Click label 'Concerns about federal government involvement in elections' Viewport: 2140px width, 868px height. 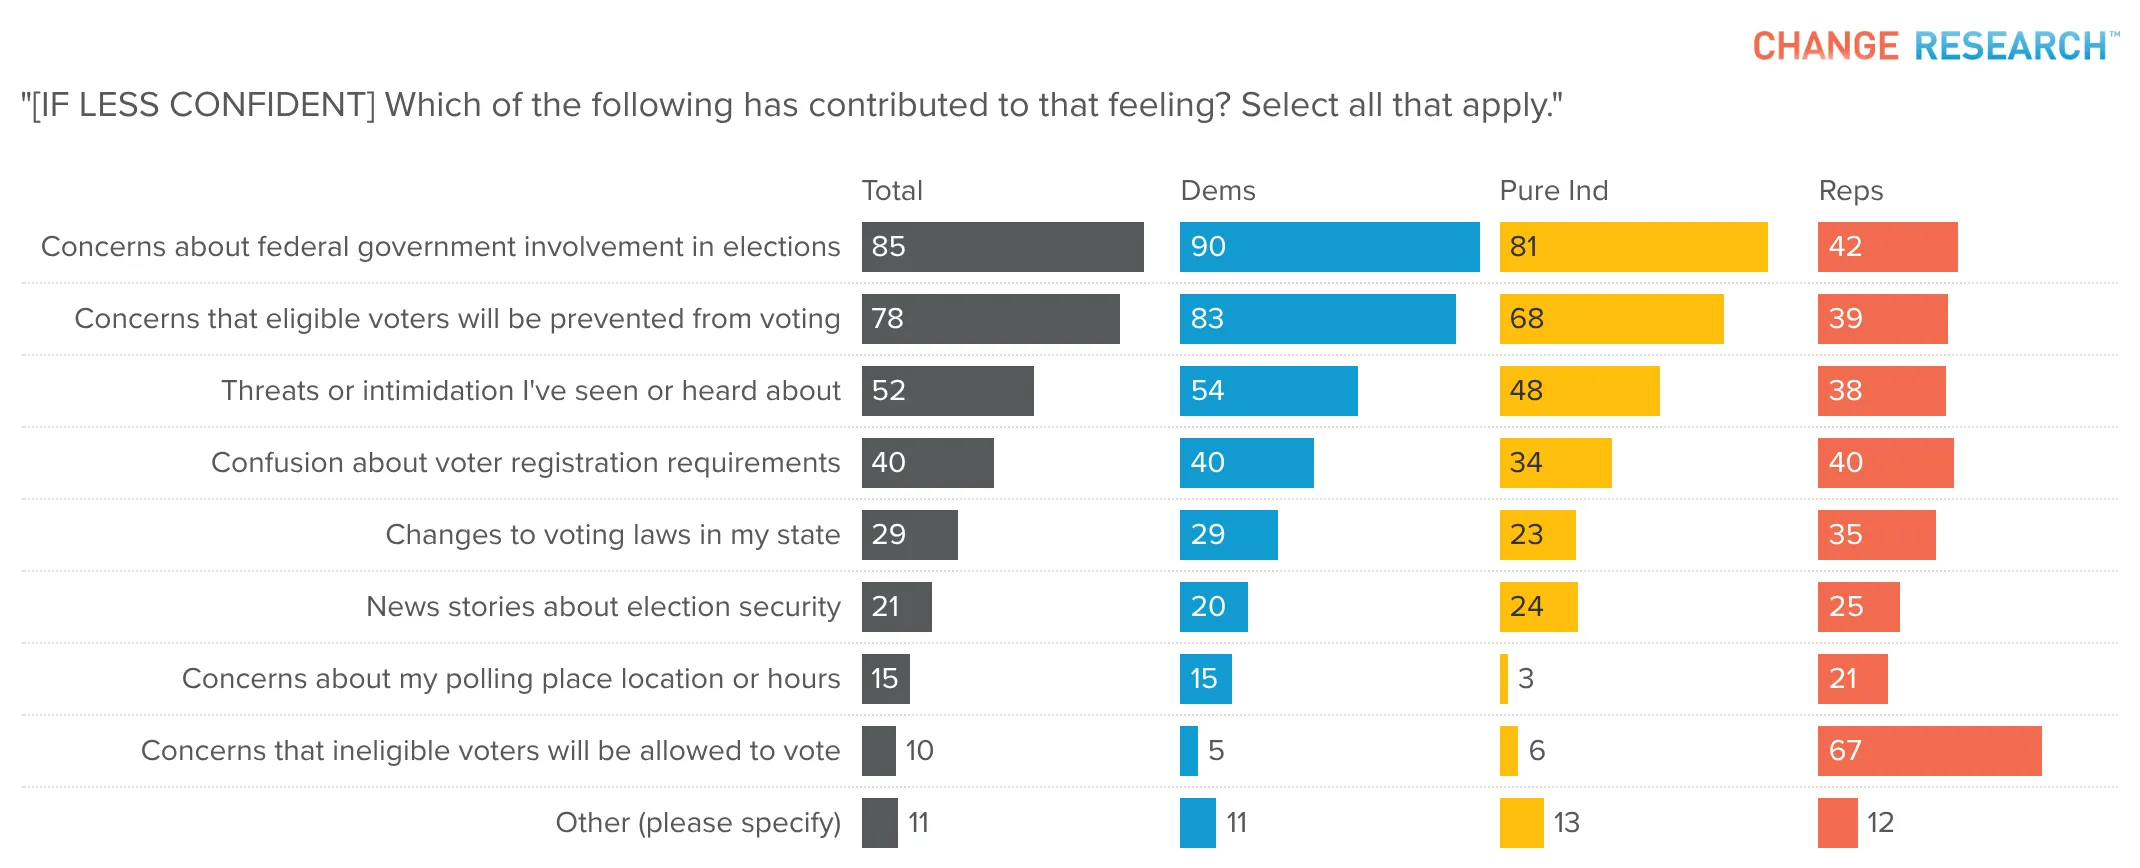pyautogui.click(x=441, y=247)
